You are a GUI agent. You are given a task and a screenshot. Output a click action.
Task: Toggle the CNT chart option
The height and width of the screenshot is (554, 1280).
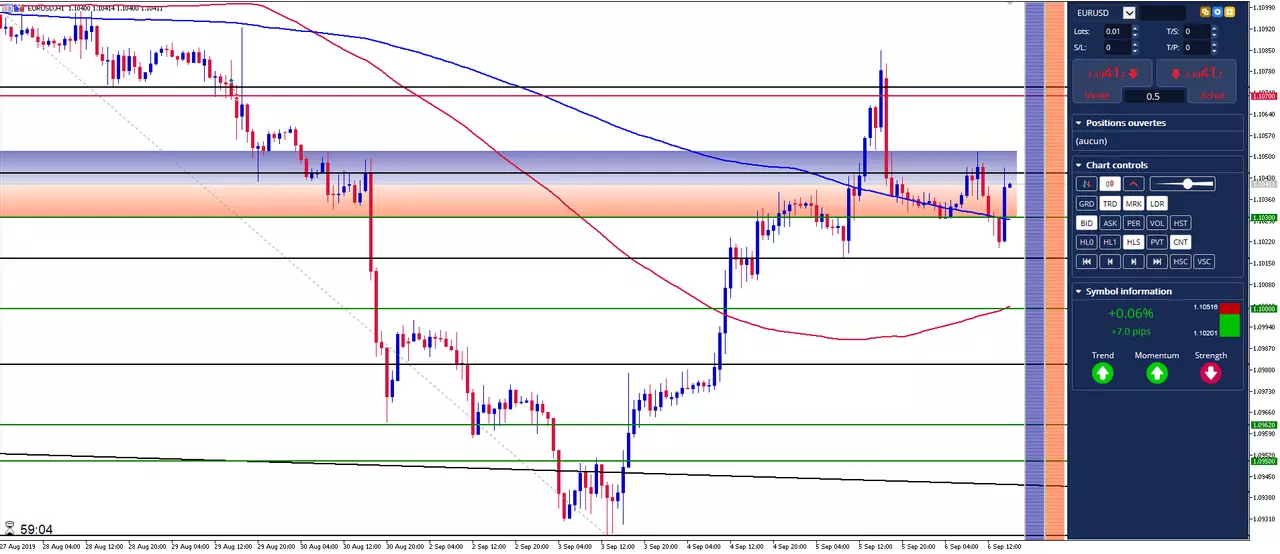(x=1180, y=242)
